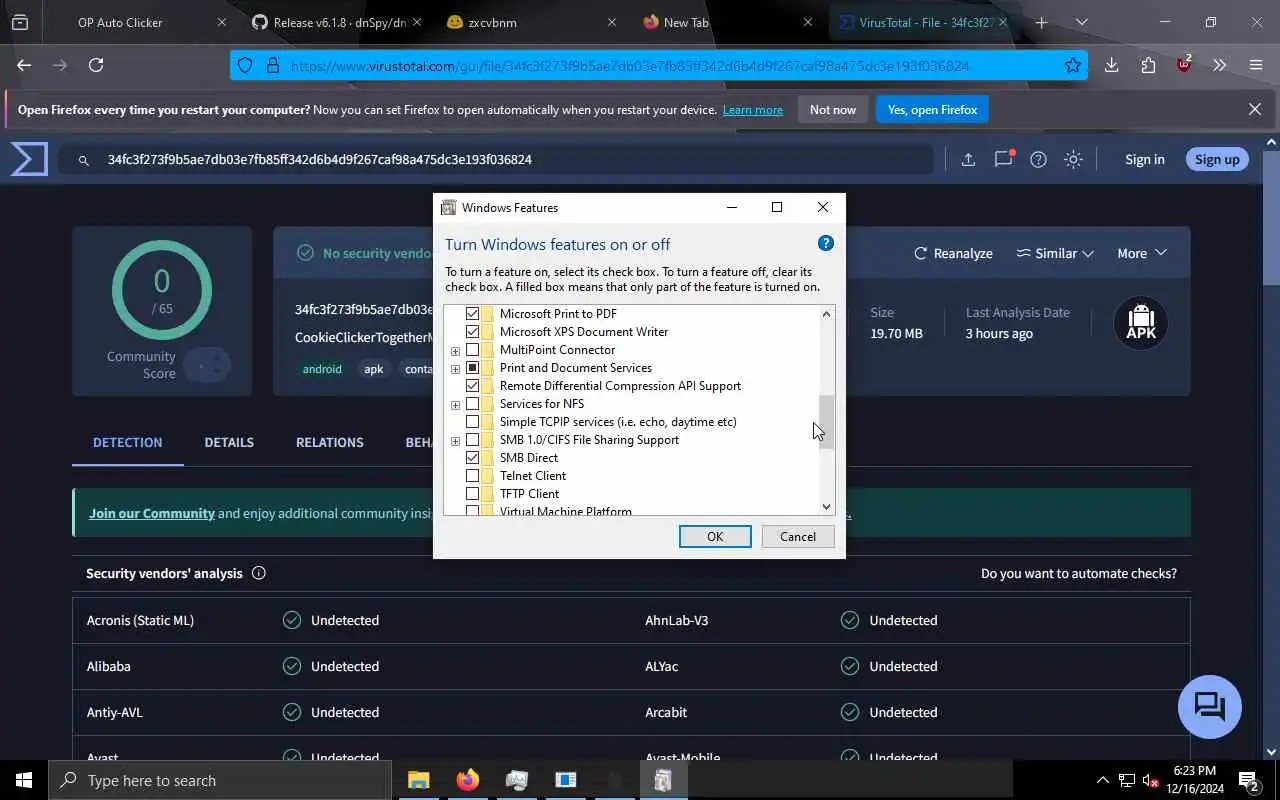Open the VirusTotal chat bubble
Screen dimensions: 1280x800
click(x=1210, y=707)
